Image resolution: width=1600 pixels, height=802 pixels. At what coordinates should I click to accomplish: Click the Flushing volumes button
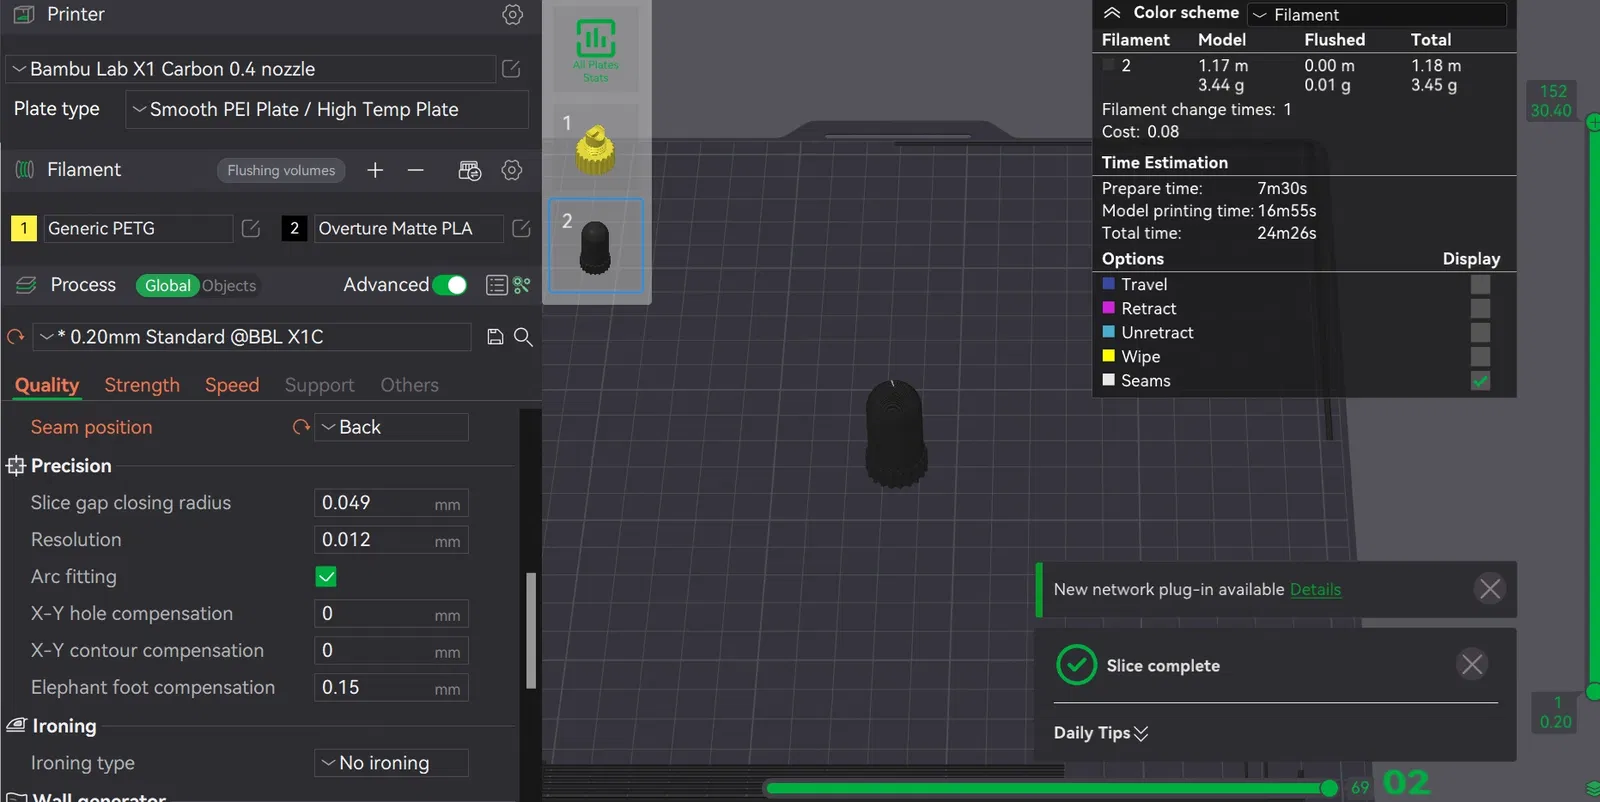pyautogui.click(x=281, y=171)
